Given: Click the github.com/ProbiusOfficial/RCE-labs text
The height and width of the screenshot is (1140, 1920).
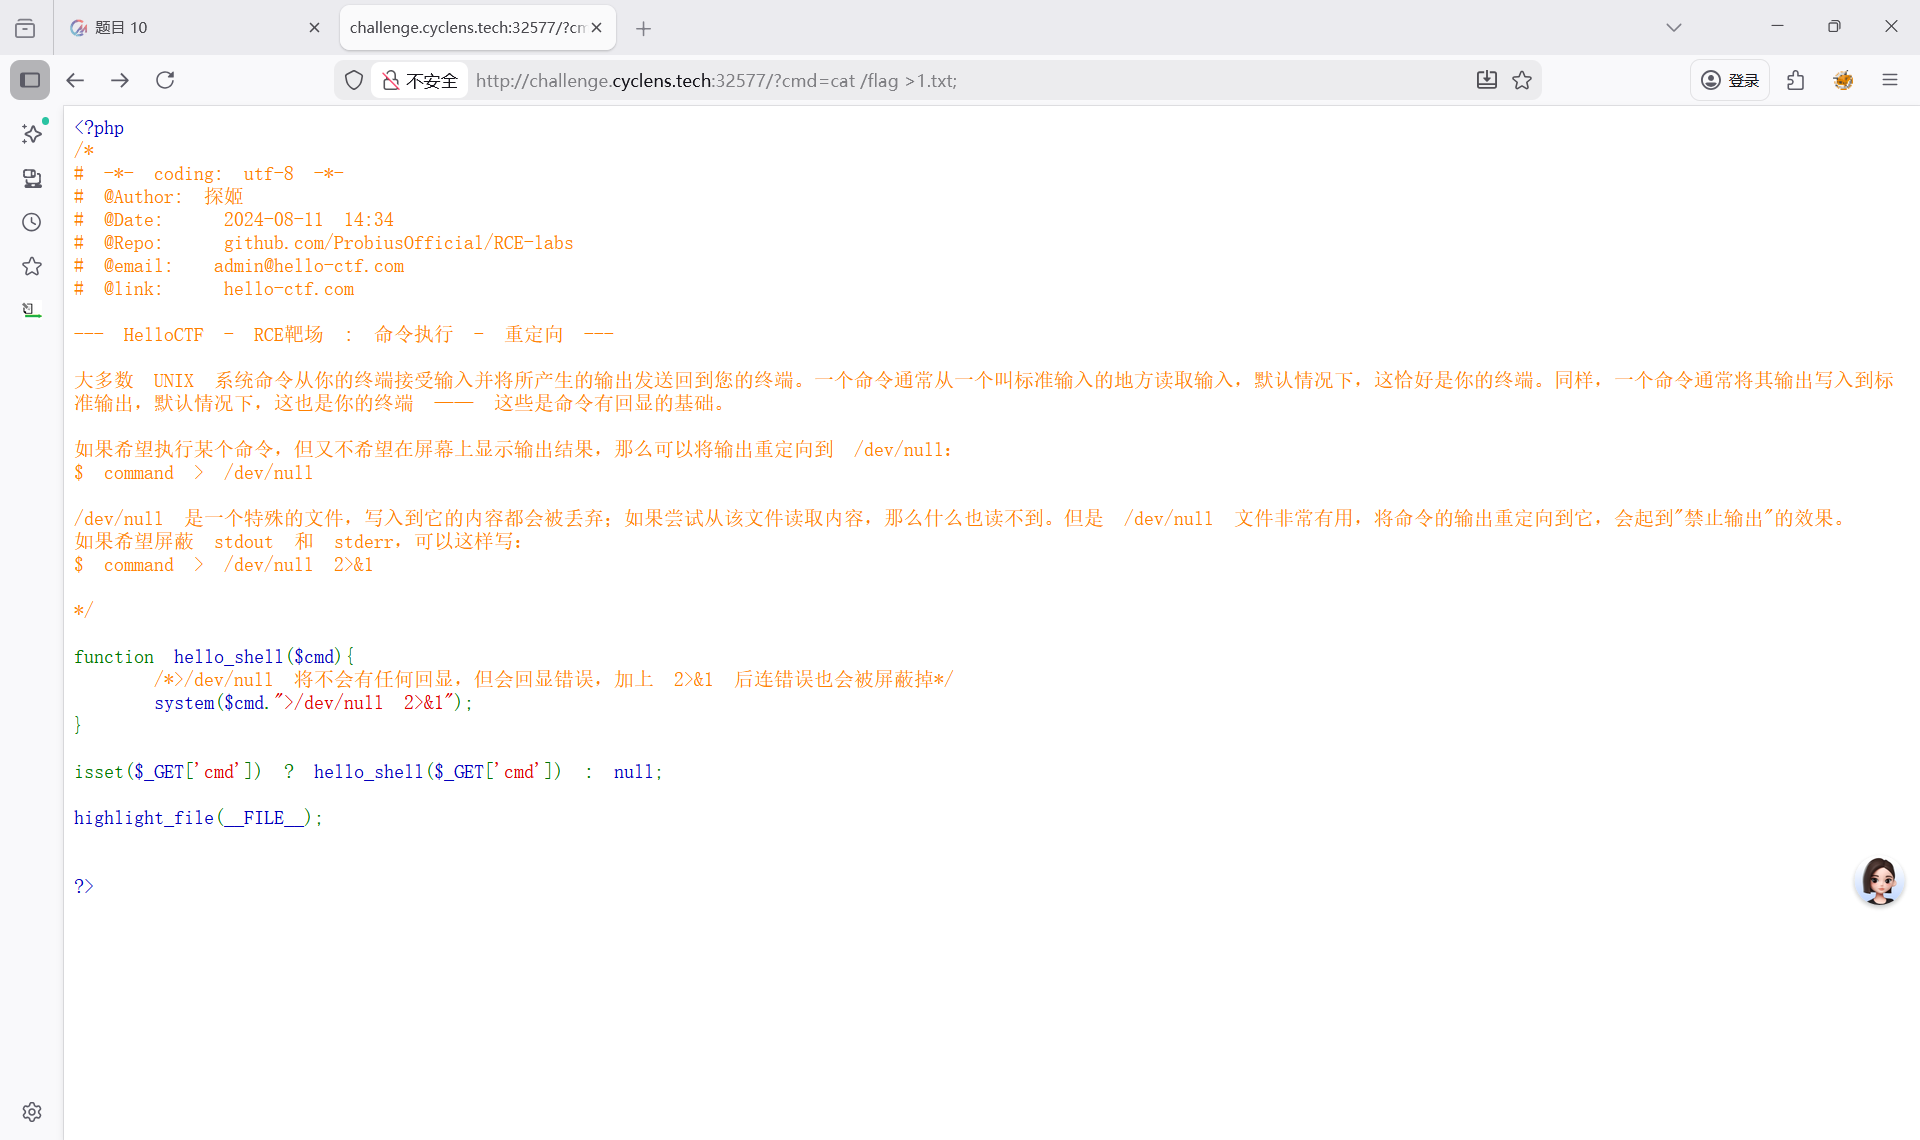Looking at the screenshot, I should [398, 243].
